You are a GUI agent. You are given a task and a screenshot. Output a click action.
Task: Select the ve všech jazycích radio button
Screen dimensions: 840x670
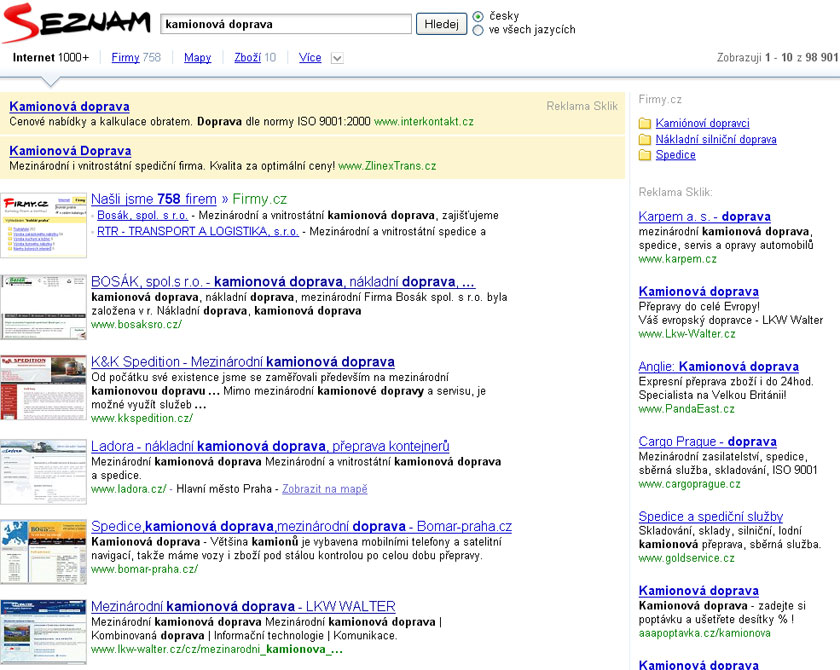tap(478, 30)
